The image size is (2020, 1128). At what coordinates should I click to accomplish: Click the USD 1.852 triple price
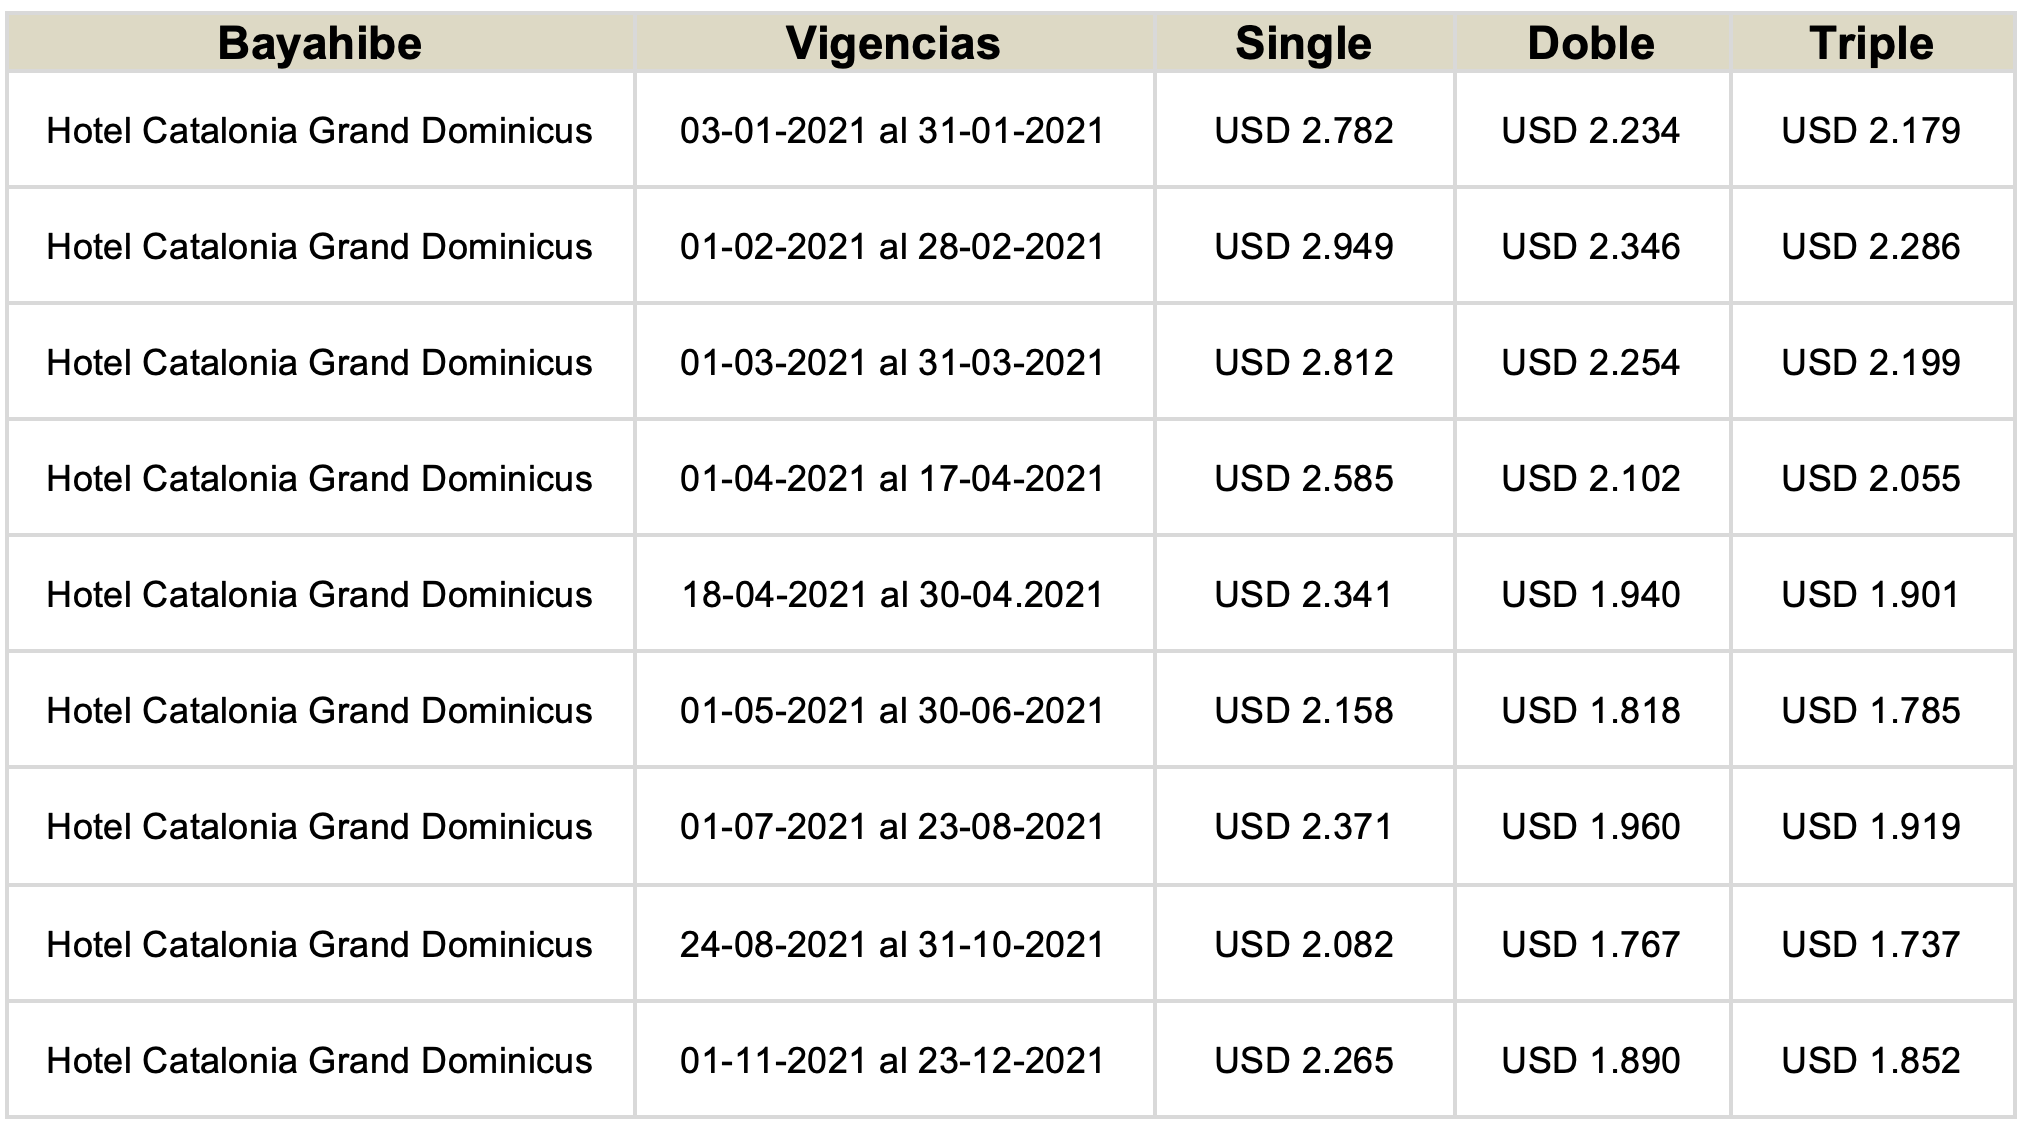(1871, 1061)
